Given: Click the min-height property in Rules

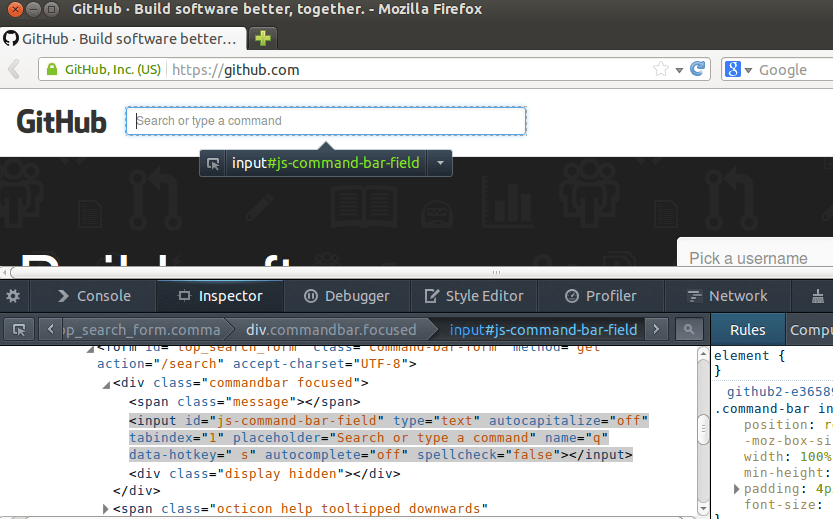Looking at the screenshot, I should [784, 472].
